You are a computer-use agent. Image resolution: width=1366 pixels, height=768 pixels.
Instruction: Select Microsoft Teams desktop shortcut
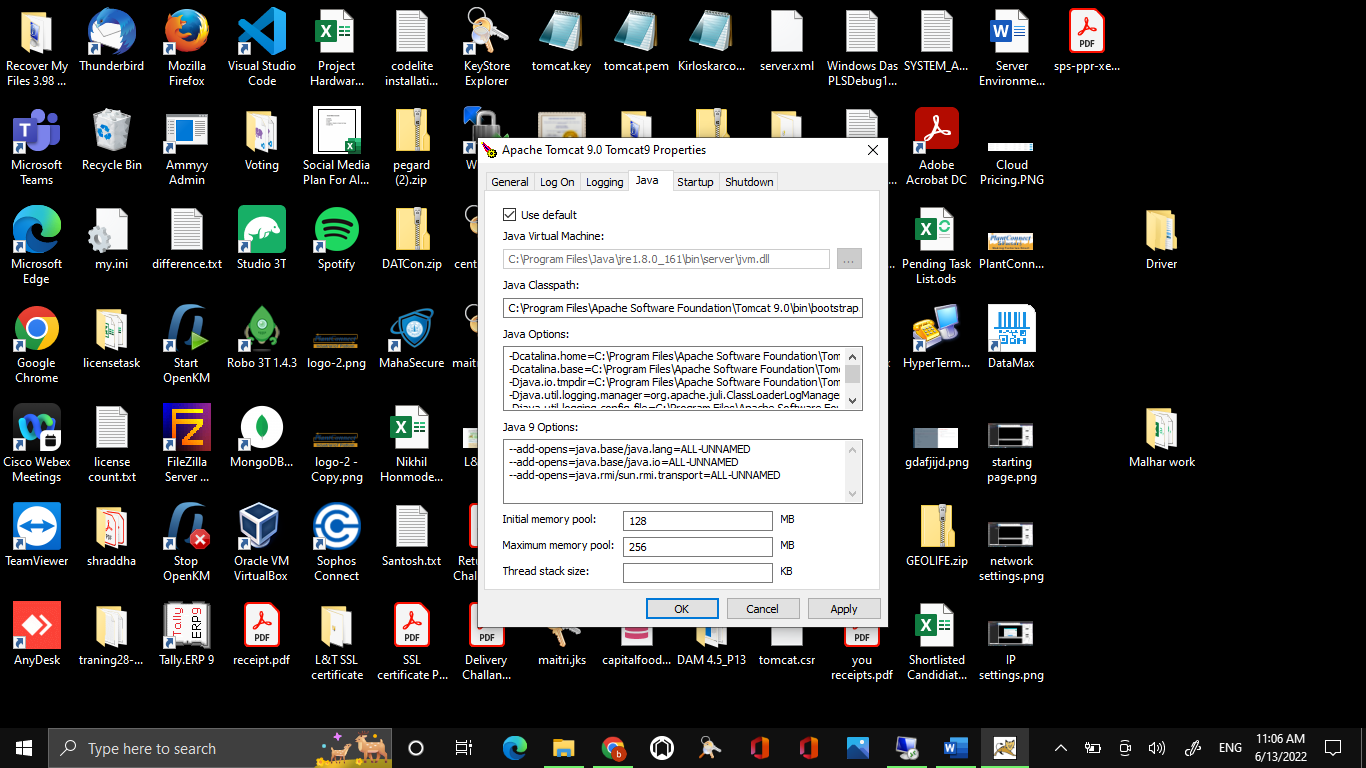[x=37, y=146]
